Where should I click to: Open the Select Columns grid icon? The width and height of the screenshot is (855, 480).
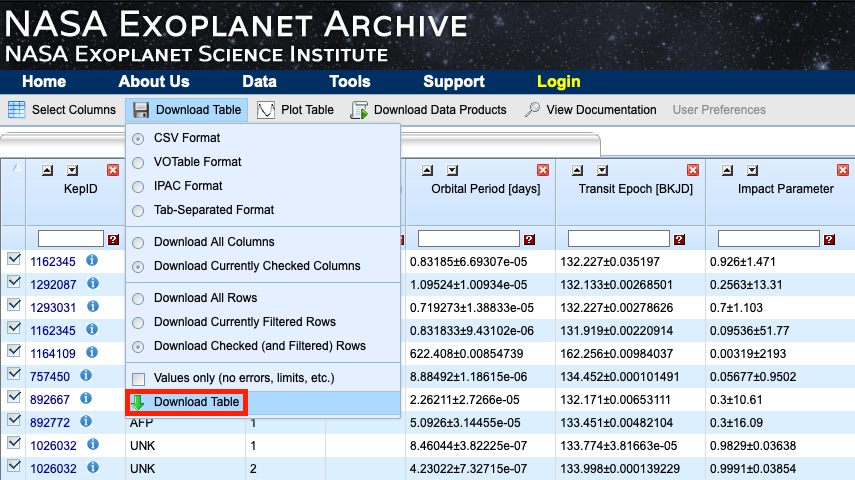point(16,110)
